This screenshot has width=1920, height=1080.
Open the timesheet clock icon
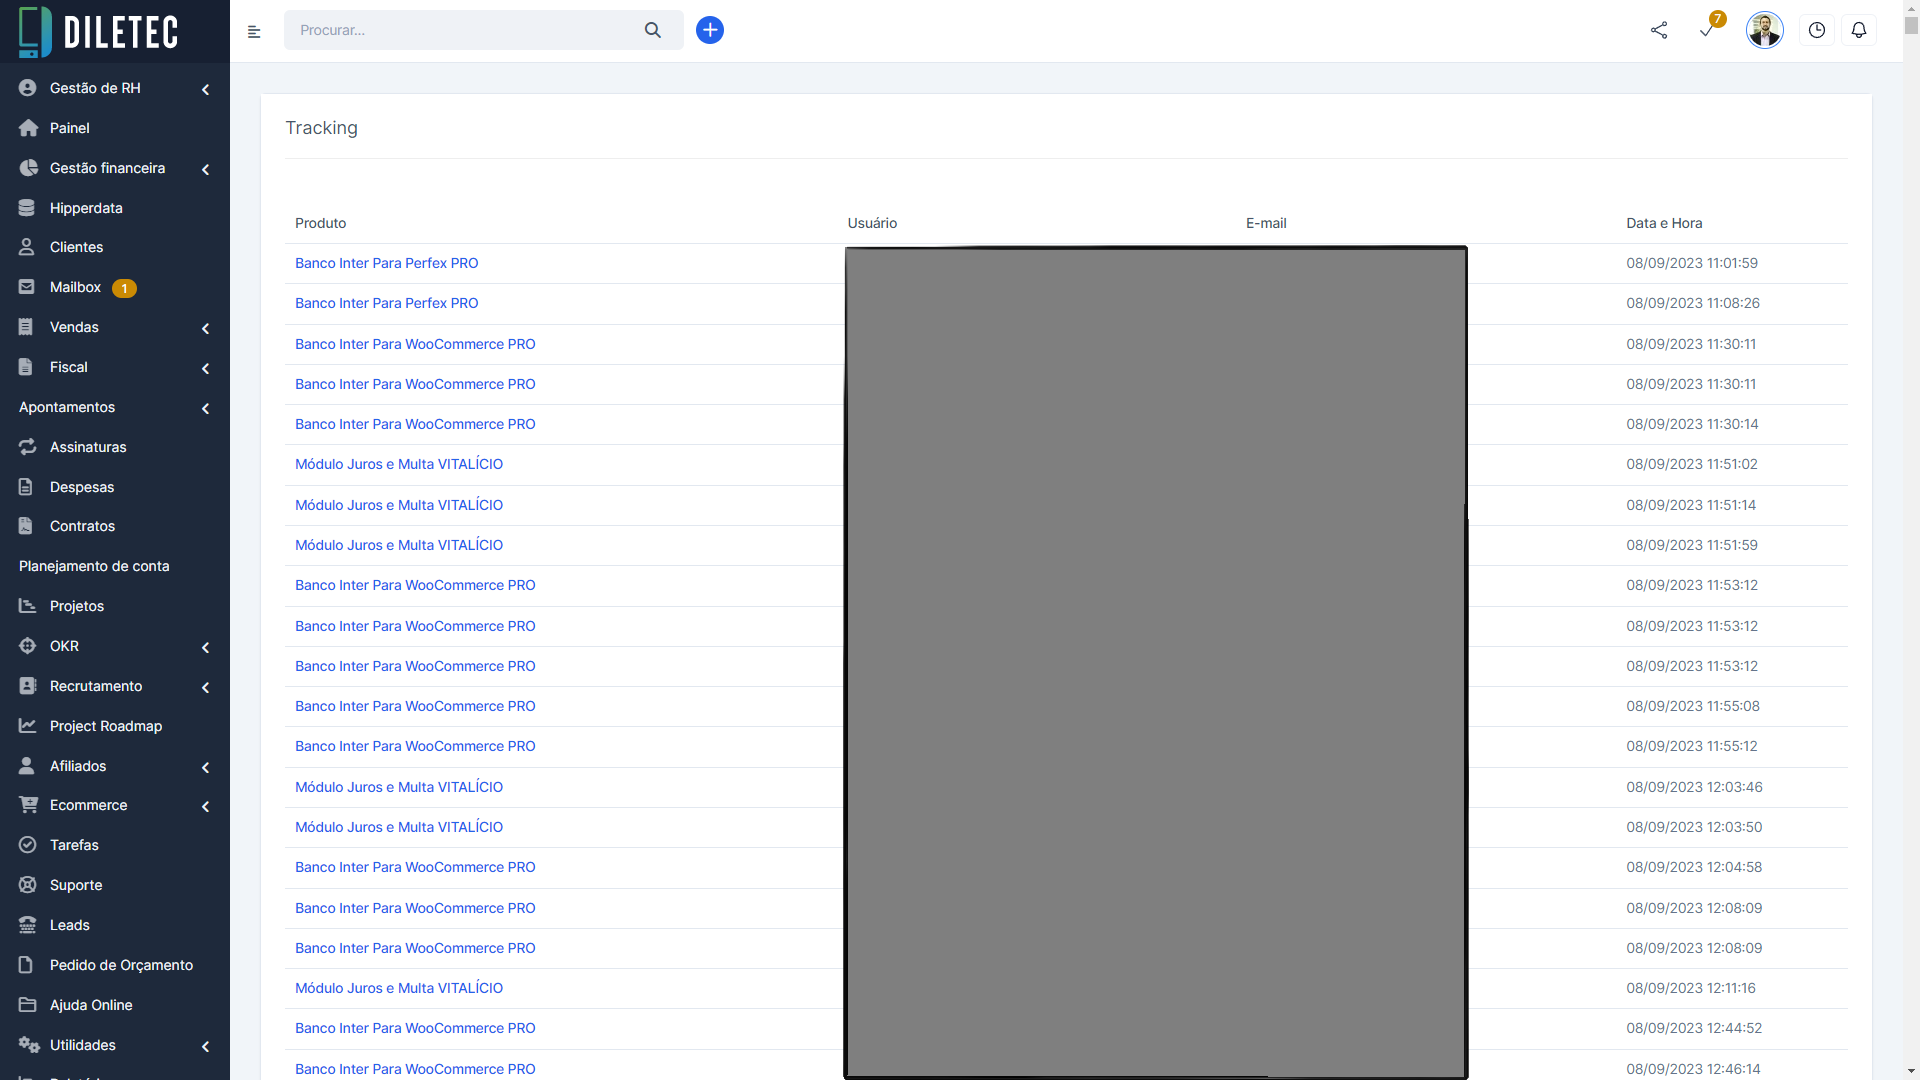1817,30
